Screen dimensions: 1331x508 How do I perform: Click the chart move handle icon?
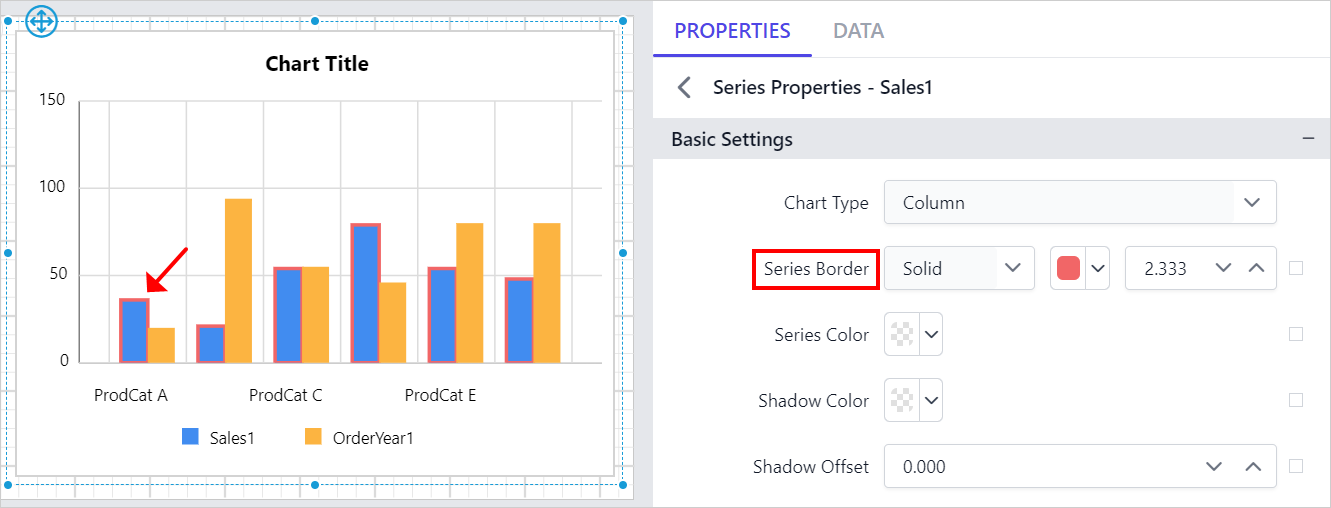tap(42, 20)
